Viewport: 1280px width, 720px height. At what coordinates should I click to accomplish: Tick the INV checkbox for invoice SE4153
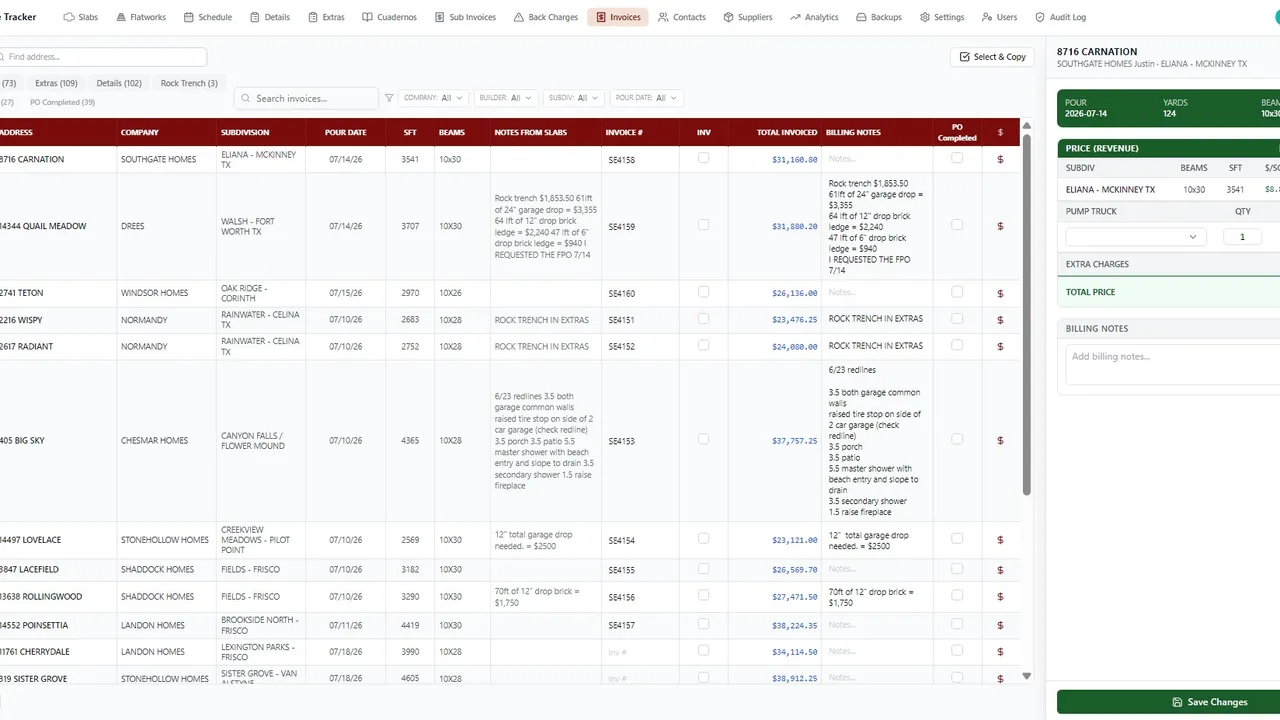tap(703, 439)
